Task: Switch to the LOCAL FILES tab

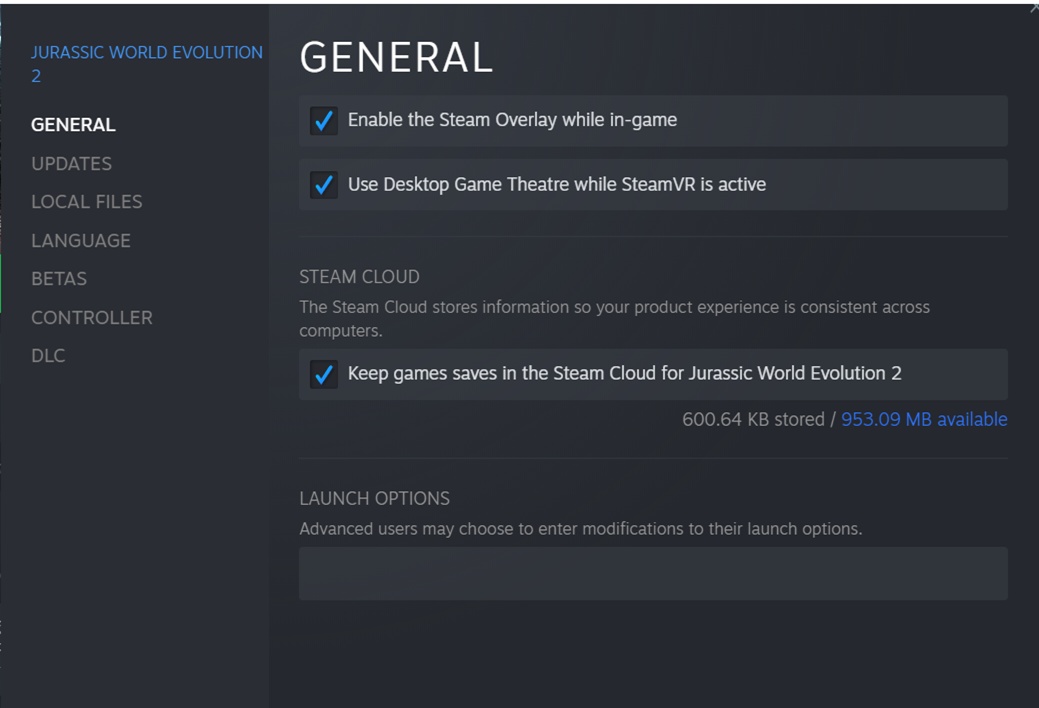Action: click(86, 202)
